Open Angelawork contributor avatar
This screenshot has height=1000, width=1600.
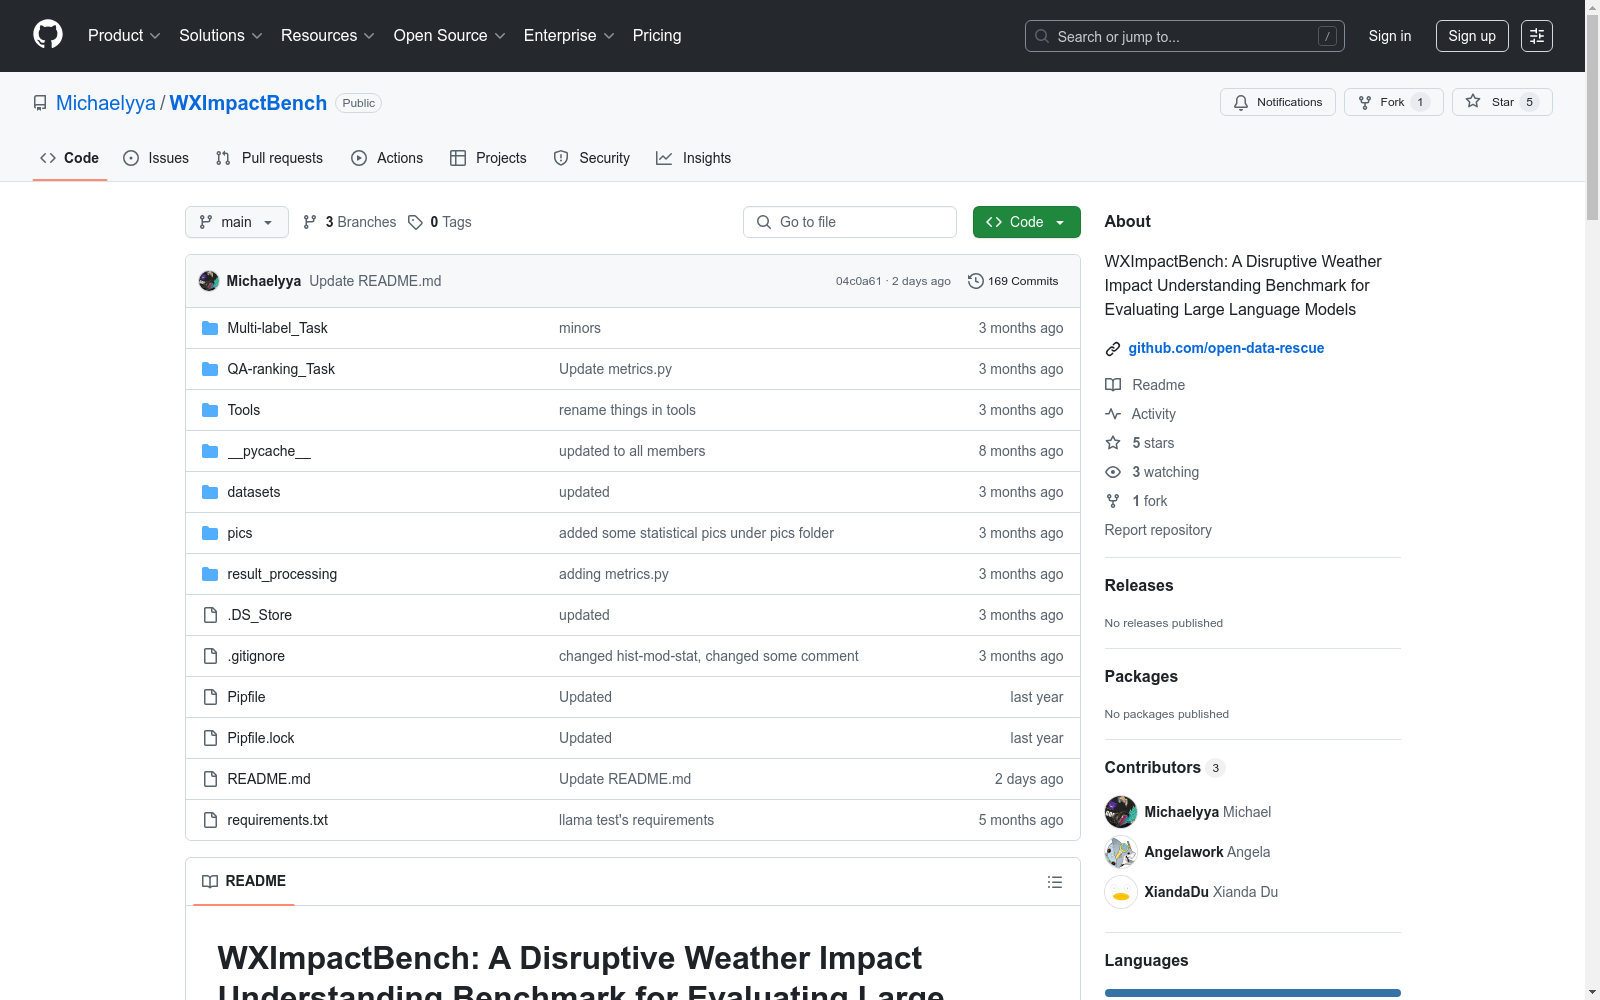1121,852
